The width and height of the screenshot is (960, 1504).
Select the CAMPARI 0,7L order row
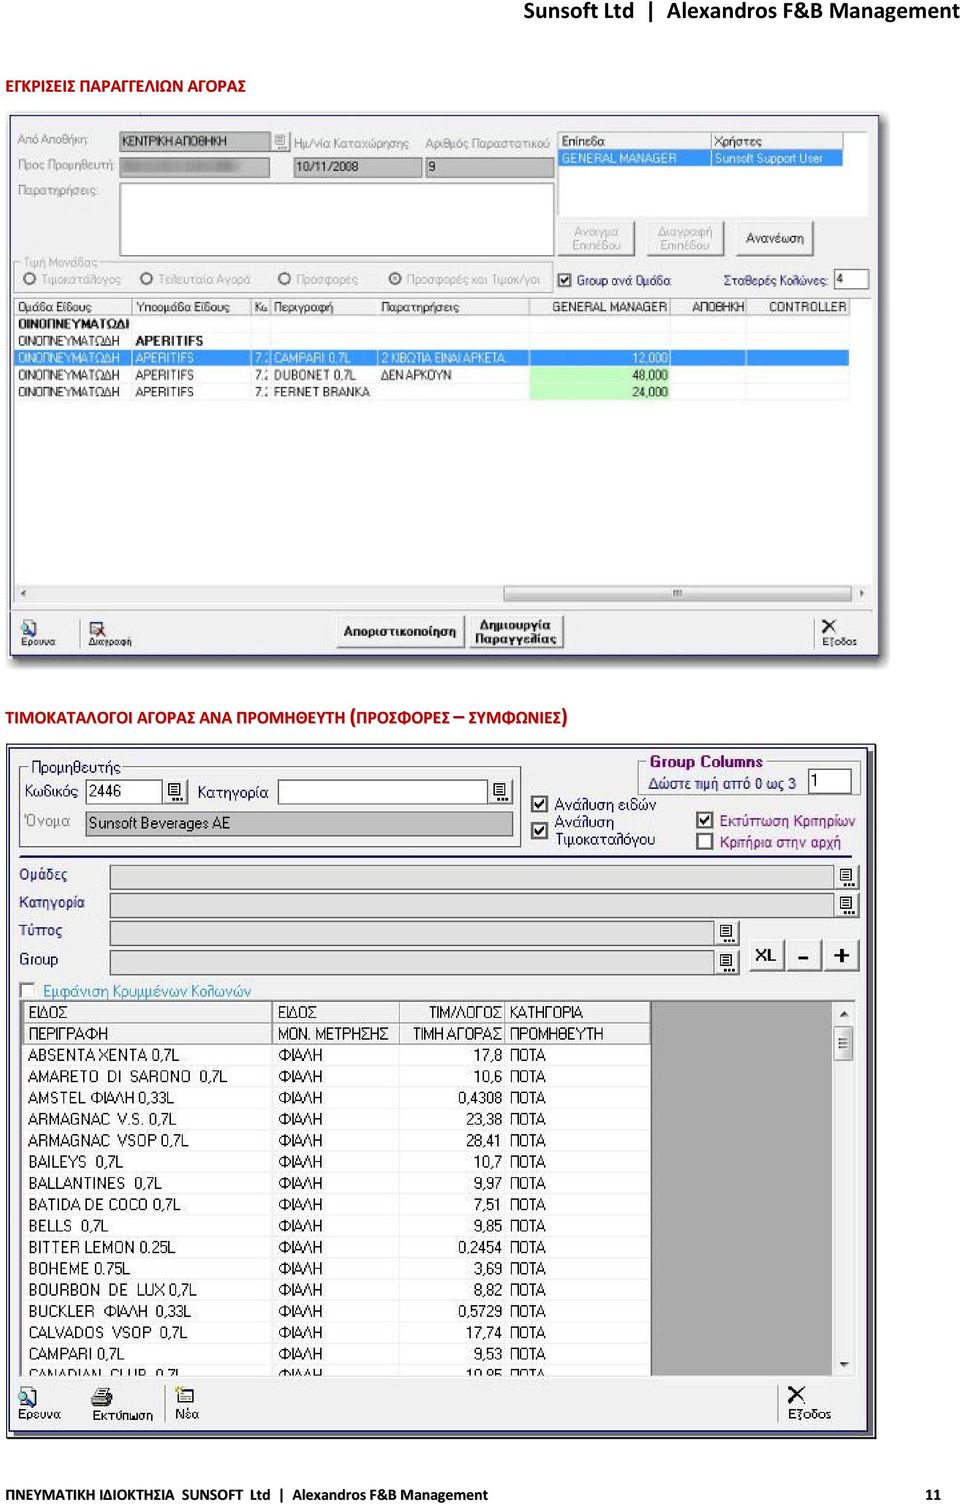(432, 358)
